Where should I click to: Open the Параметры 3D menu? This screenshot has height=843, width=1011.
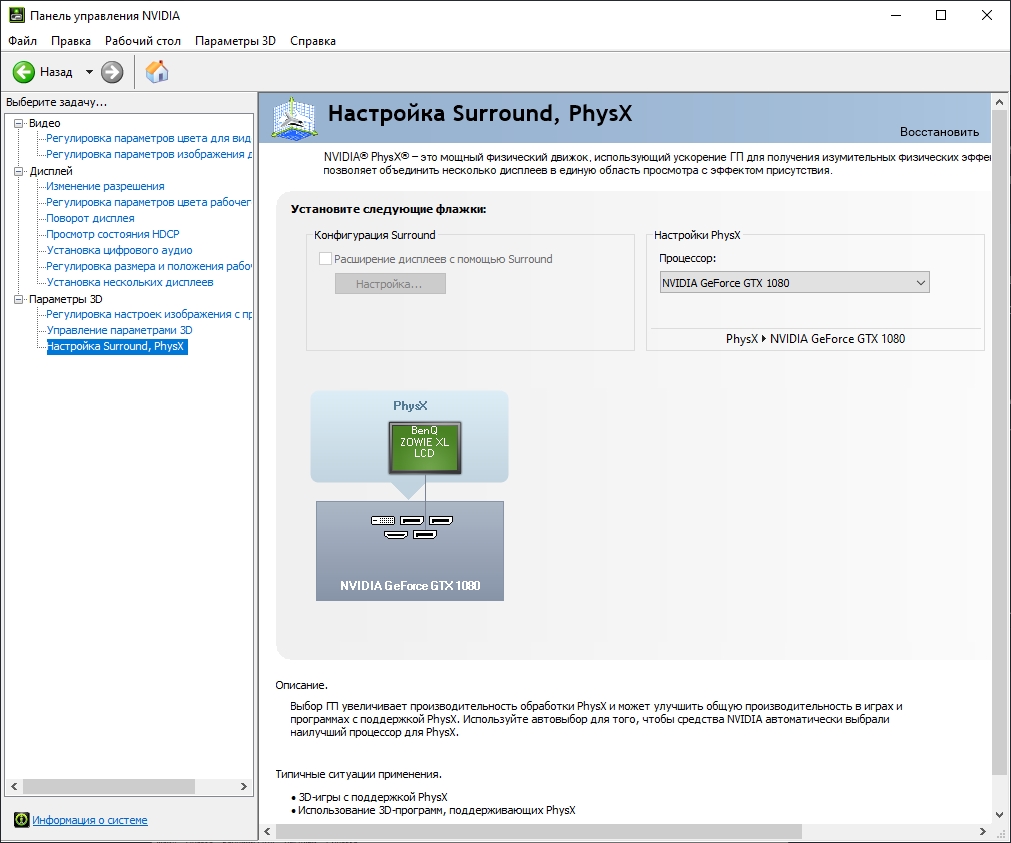(x=235, y=41)
